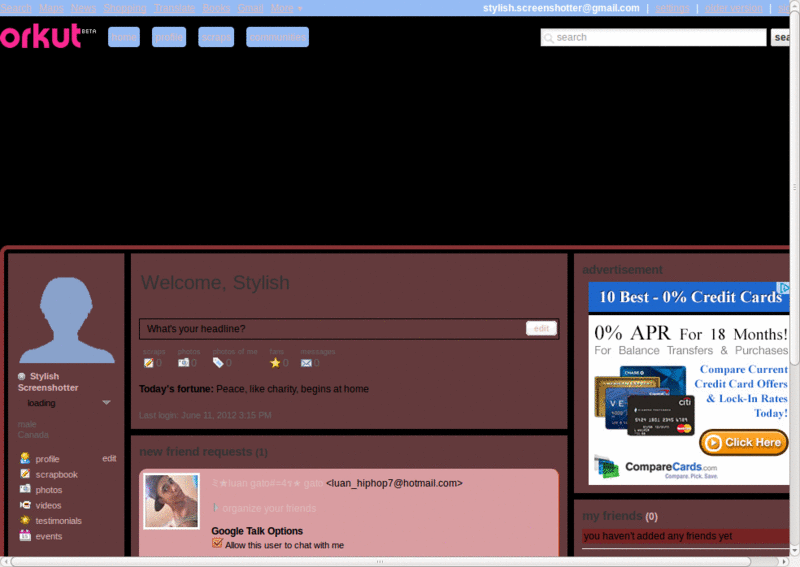Image resolution: width=800 pixels, height=567 pixels.
Task: Expand organize your friends arrow
Action: coord(215,508)
